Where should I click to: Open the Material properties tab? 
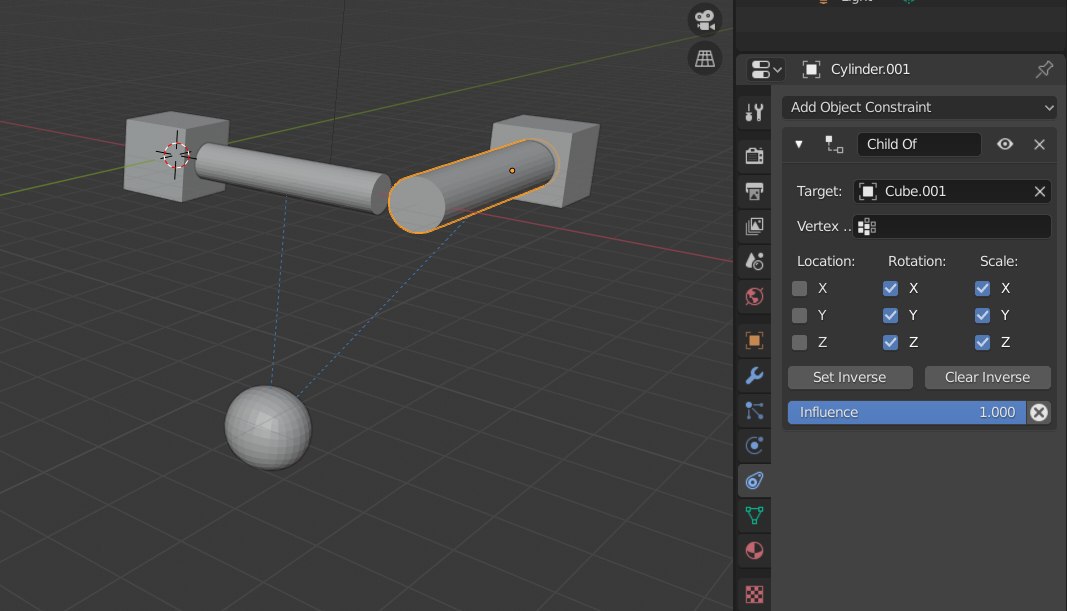pos(754,550)
